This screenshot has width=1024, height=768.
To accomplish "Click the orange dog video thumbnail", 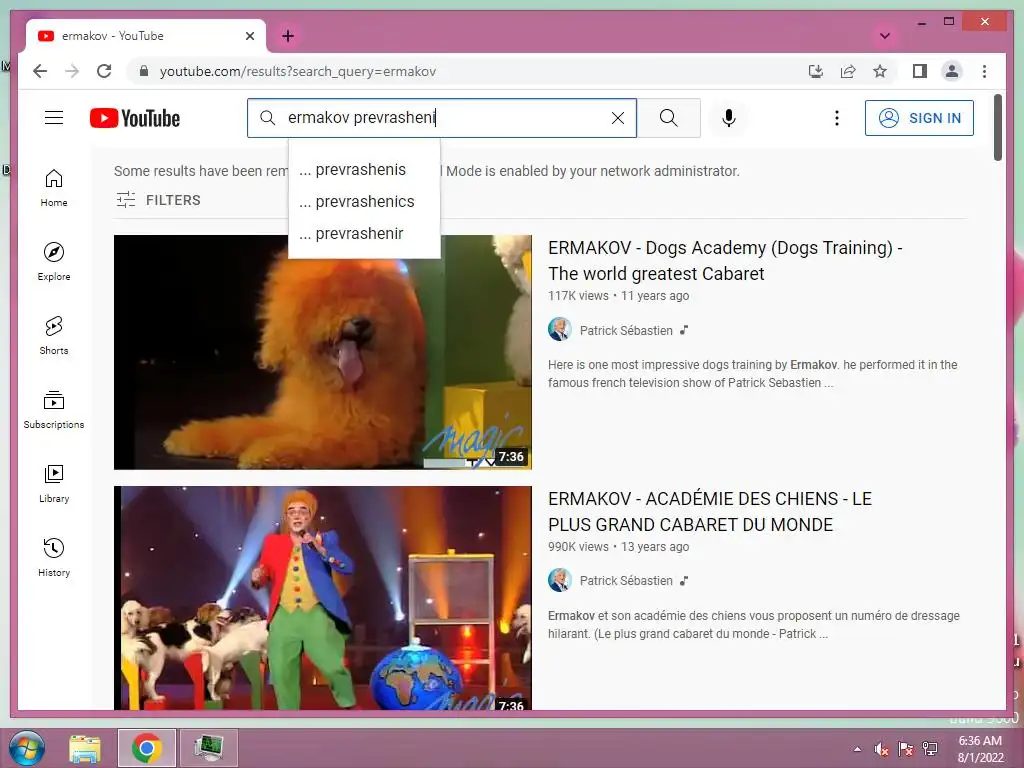I will point(323,352).
